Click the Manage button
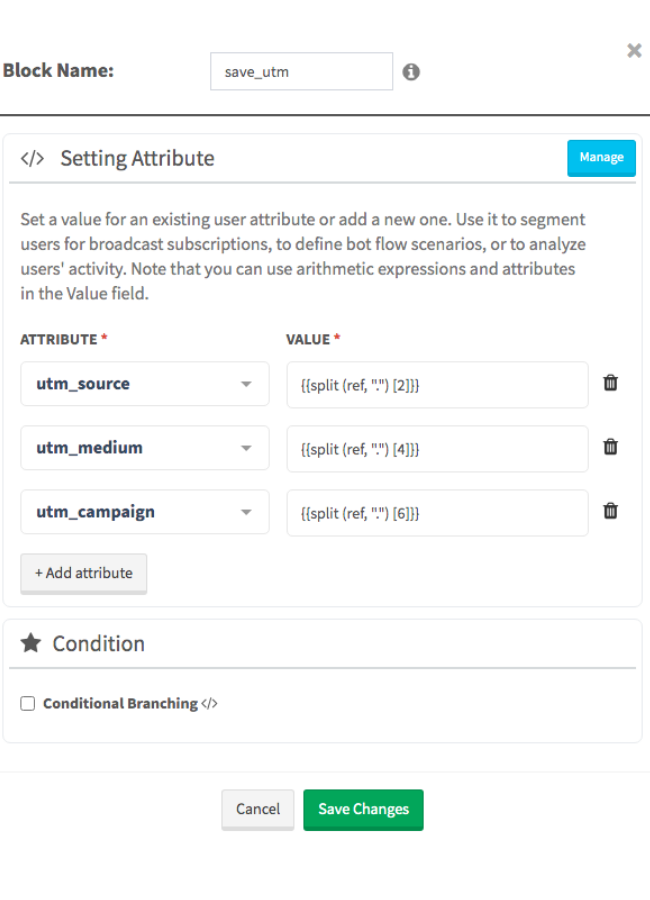The height and width of the screenshot is (900, 650). coord(601,158)
